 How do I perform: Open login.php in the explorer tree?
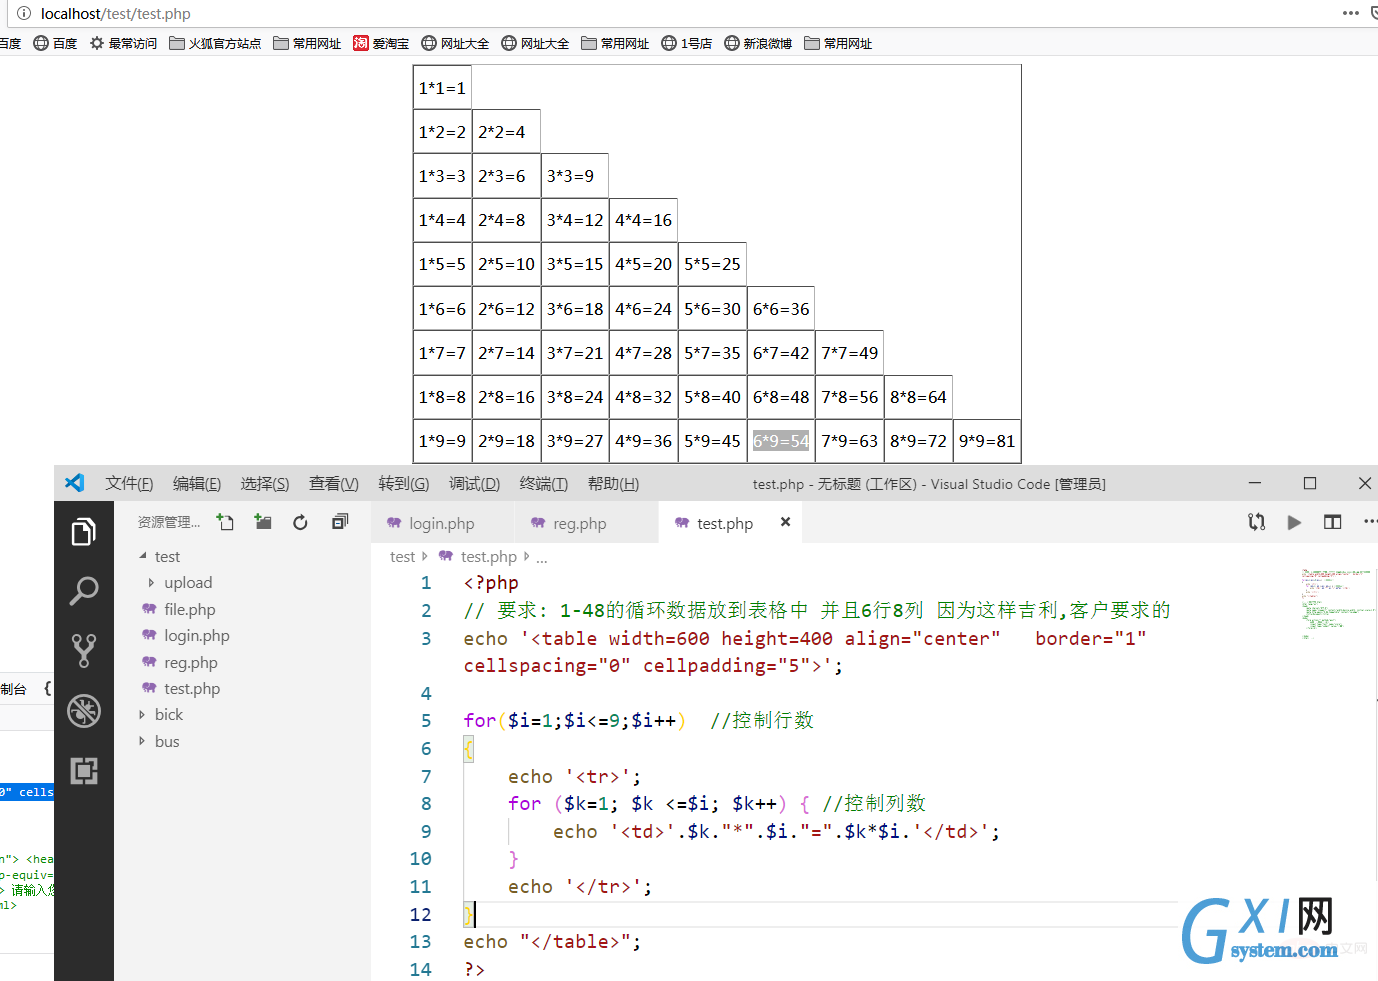click(196, 635)
